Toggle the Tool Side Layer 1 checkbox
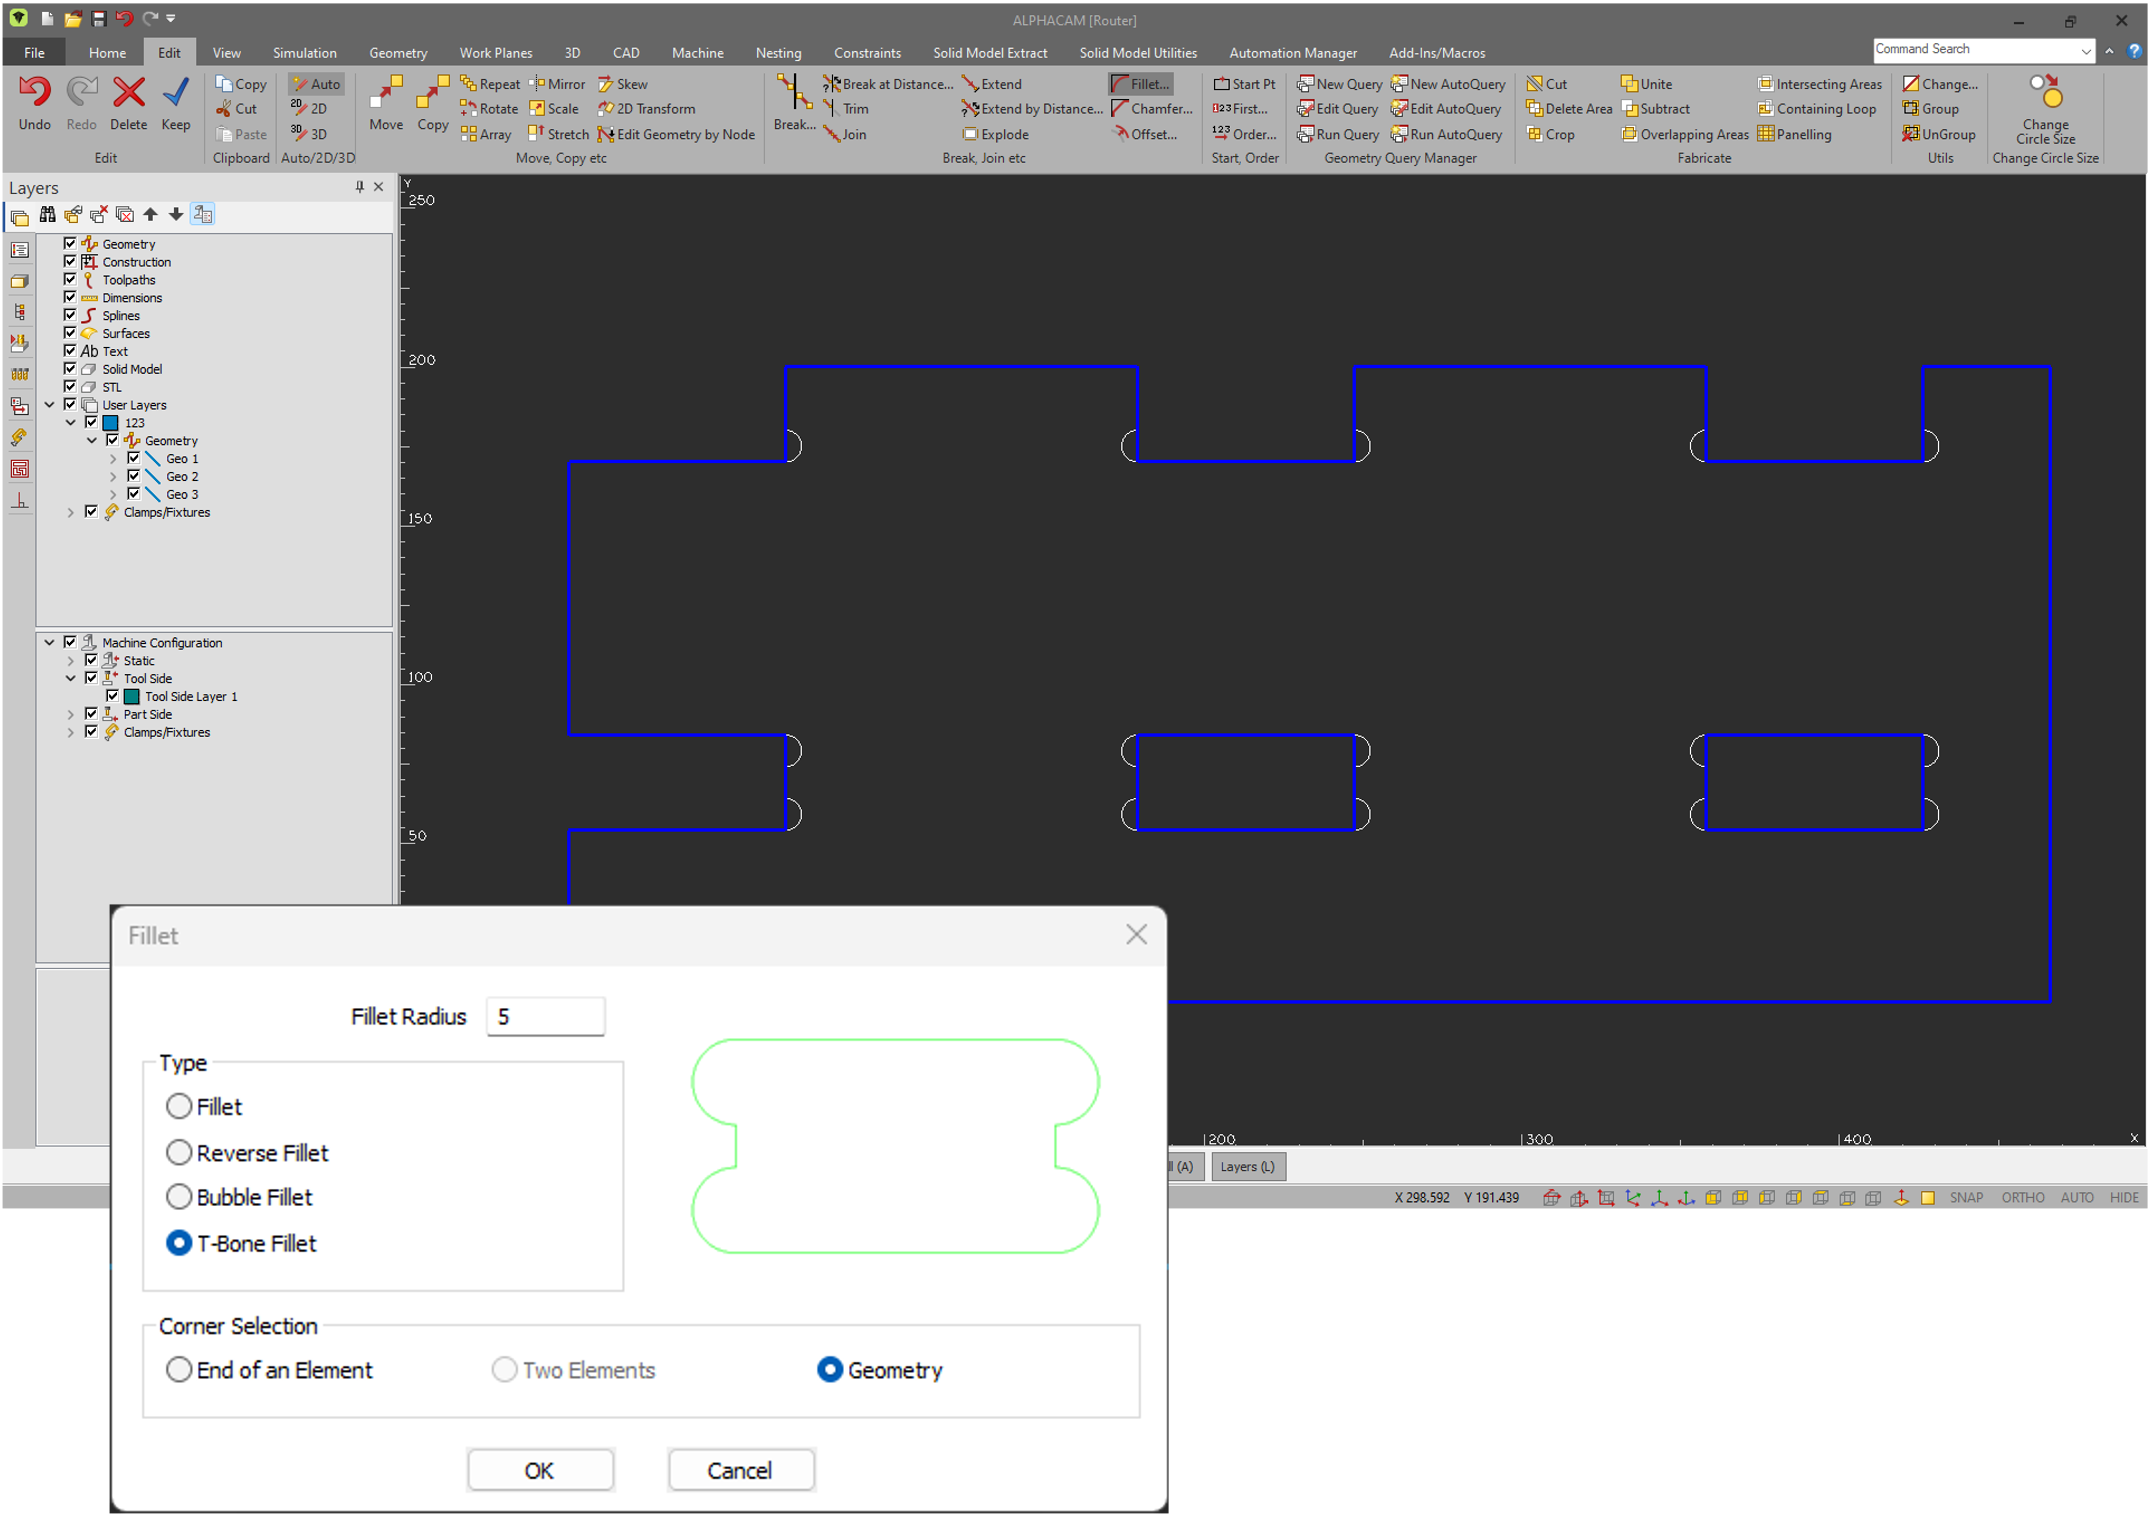Screen dimensions: 2149x1517 pyautogui.click(x=112, y=696)
